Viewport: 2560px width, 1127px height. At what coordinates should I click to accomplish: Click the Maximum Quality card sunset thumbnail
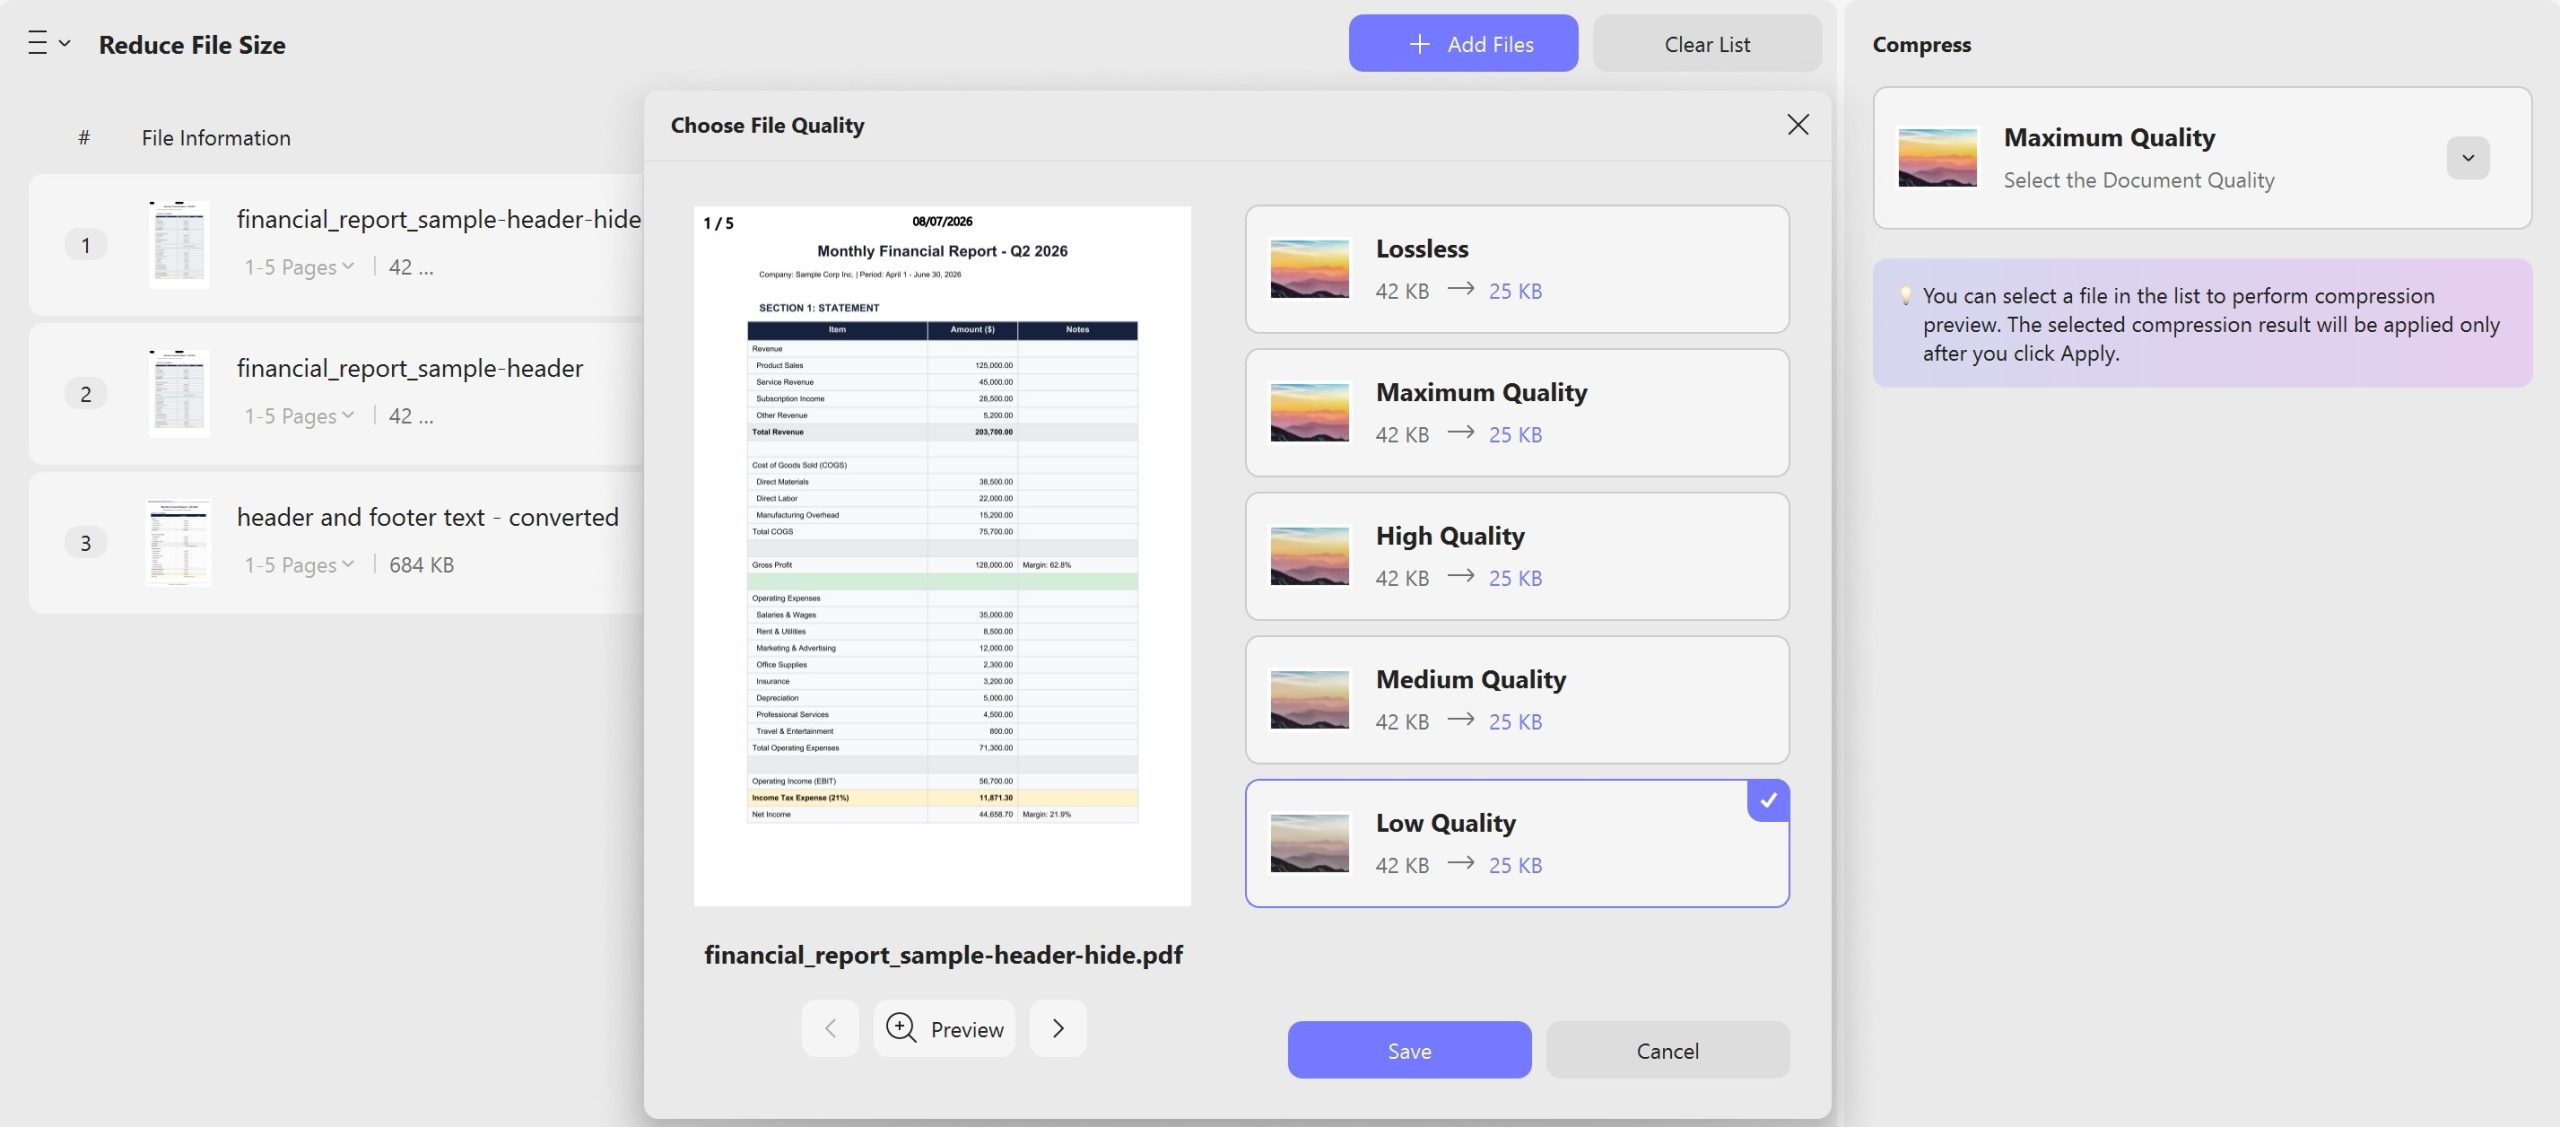[1309, 412]
